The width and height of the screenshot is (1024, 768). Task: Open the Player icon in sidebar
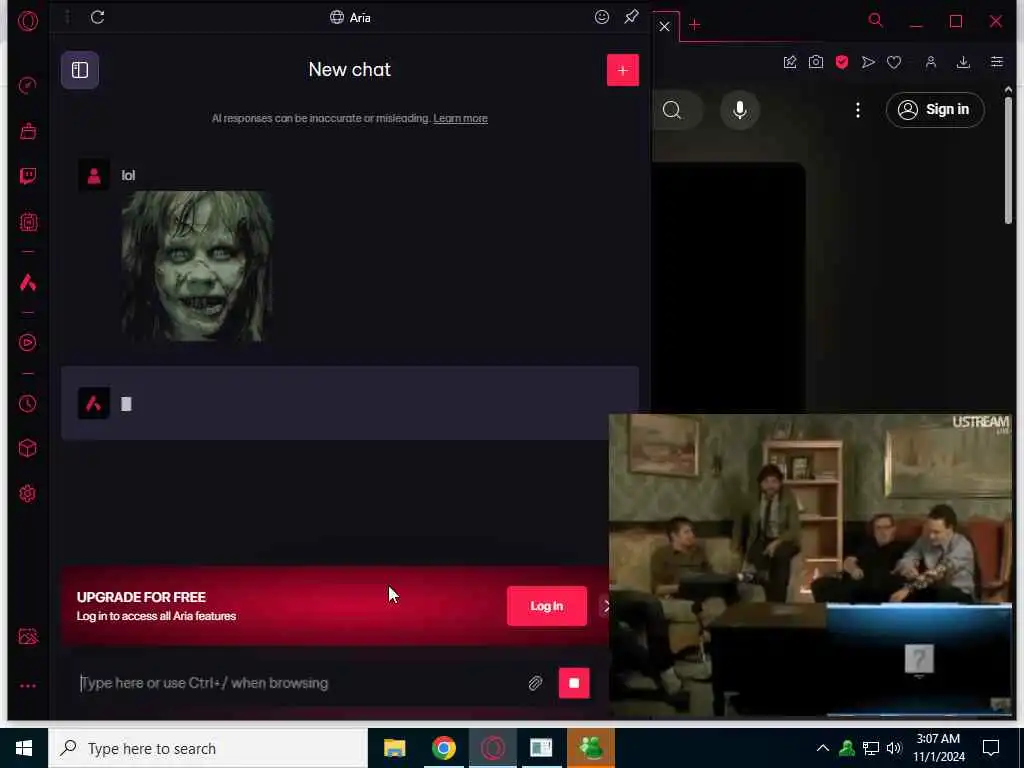coord(28,343)
